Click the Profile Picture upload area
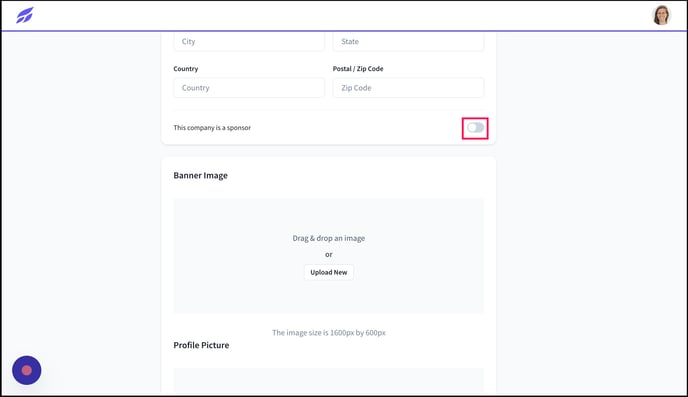Screen dimensions: 688x397 pos(329,380)
